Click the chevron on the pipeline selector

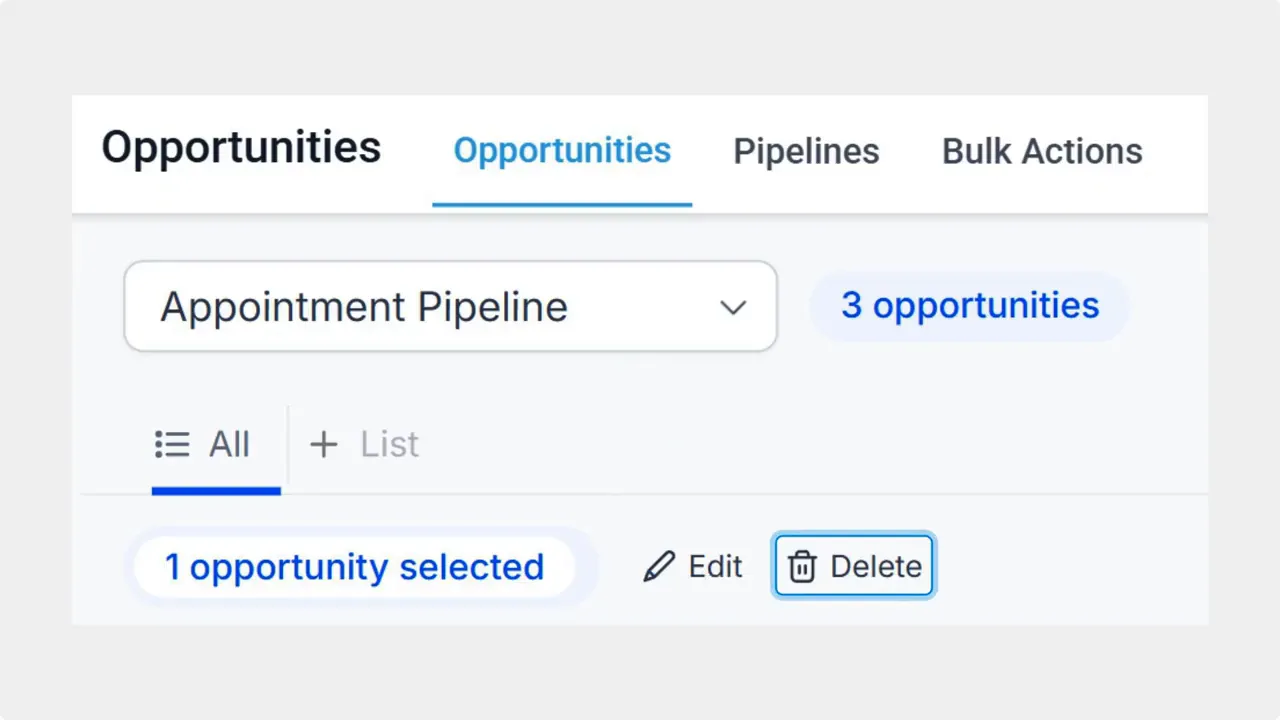tap(733, 308)
